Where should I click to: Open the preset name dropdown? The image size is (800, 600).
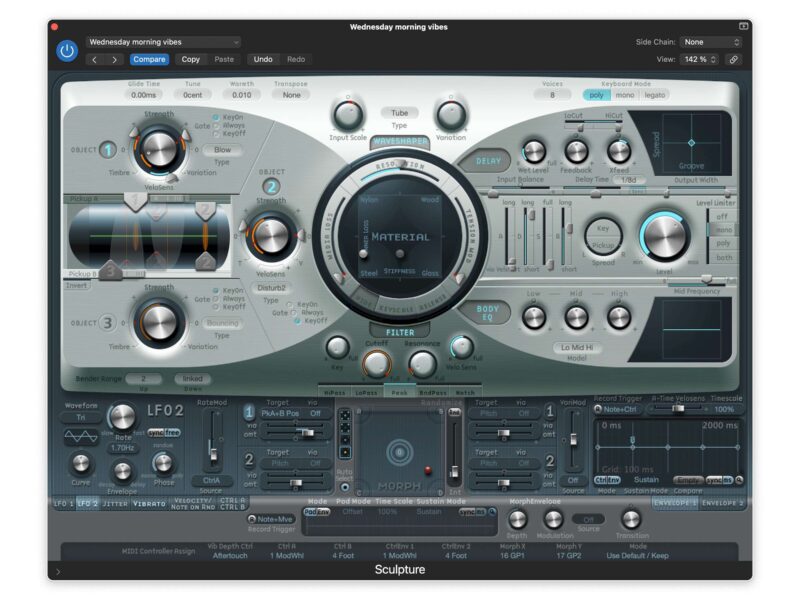coord(163,42)
